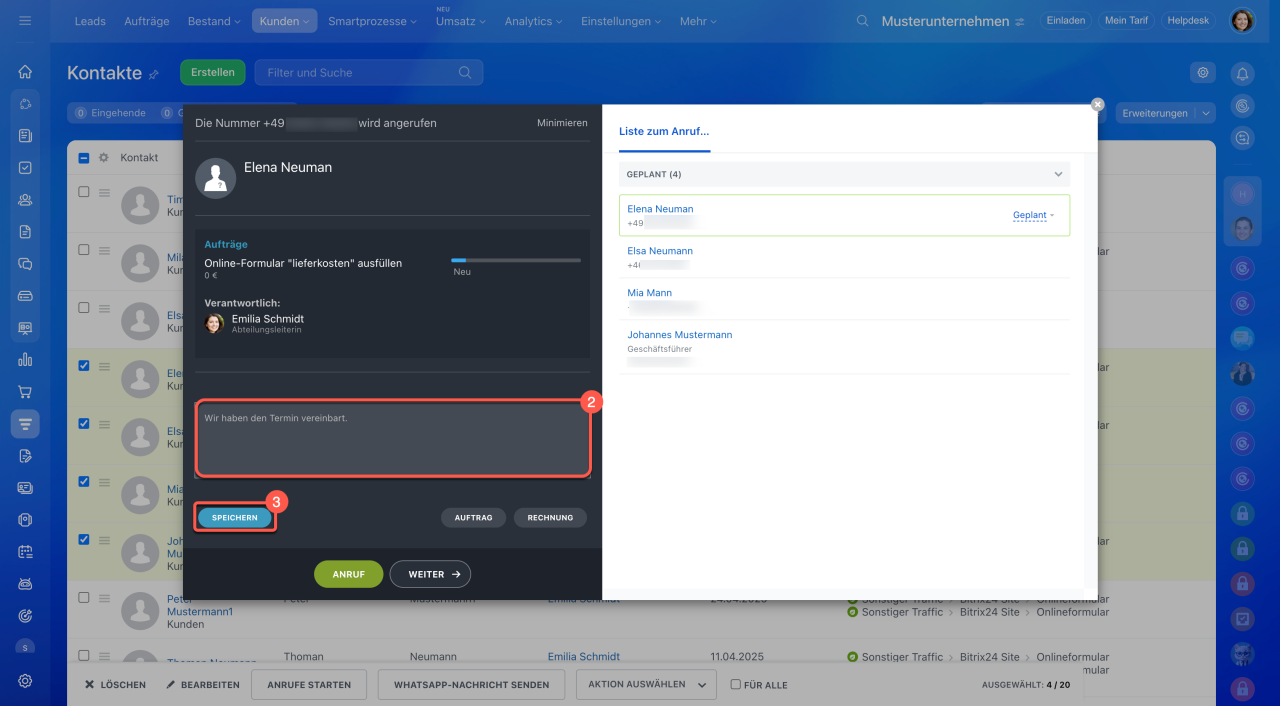
Task: Click the RECHNUNG button
Action: pos(550,518)
